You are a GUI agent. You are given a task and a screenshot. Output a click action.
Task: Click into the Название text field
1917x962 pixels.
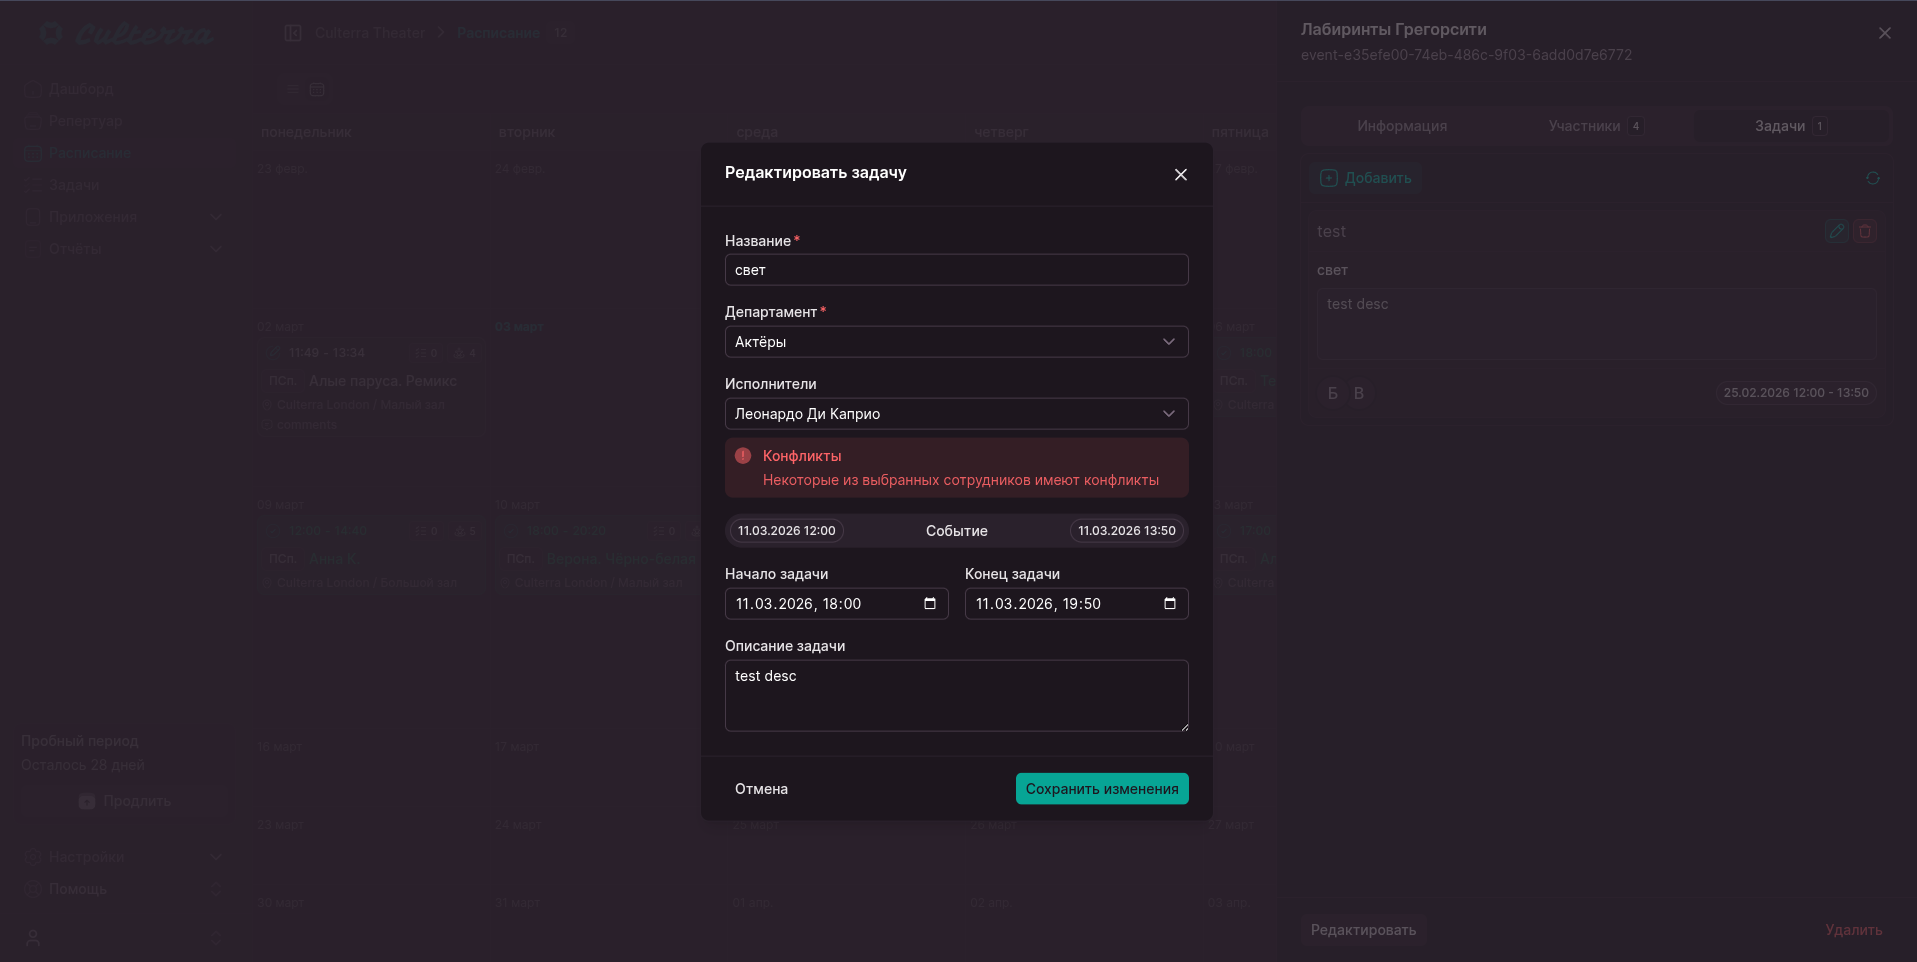point(956,270)
